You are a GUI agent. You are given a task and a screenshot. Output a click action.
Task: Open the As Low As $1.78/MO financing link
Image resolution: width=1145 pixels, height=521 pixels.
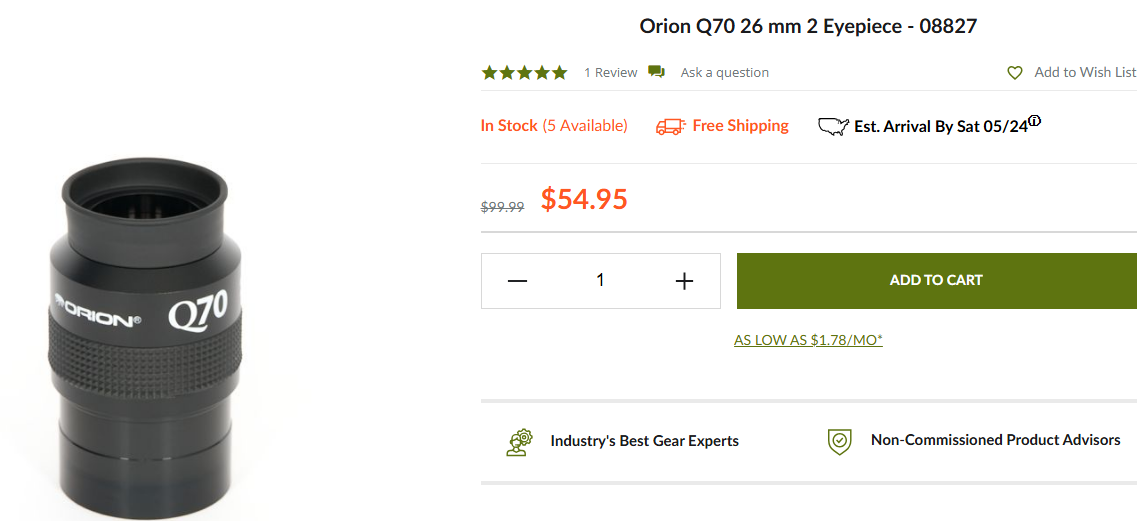click(x=808, y=341)
